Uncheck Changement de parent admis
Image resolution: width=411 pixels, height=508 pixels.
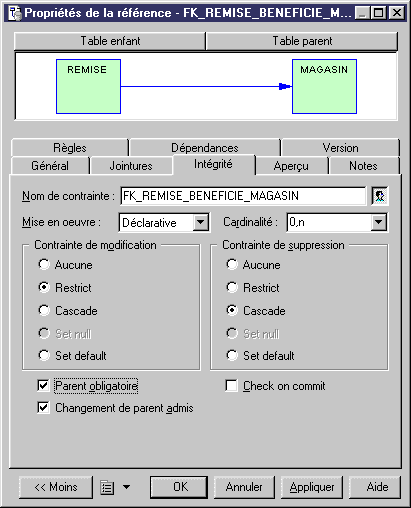(43, 408)
